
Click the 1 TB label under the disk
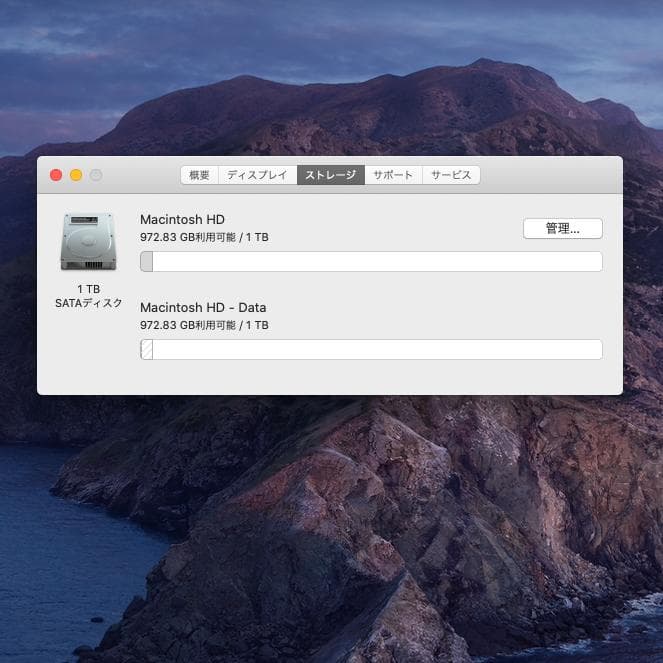click(89, 289)
